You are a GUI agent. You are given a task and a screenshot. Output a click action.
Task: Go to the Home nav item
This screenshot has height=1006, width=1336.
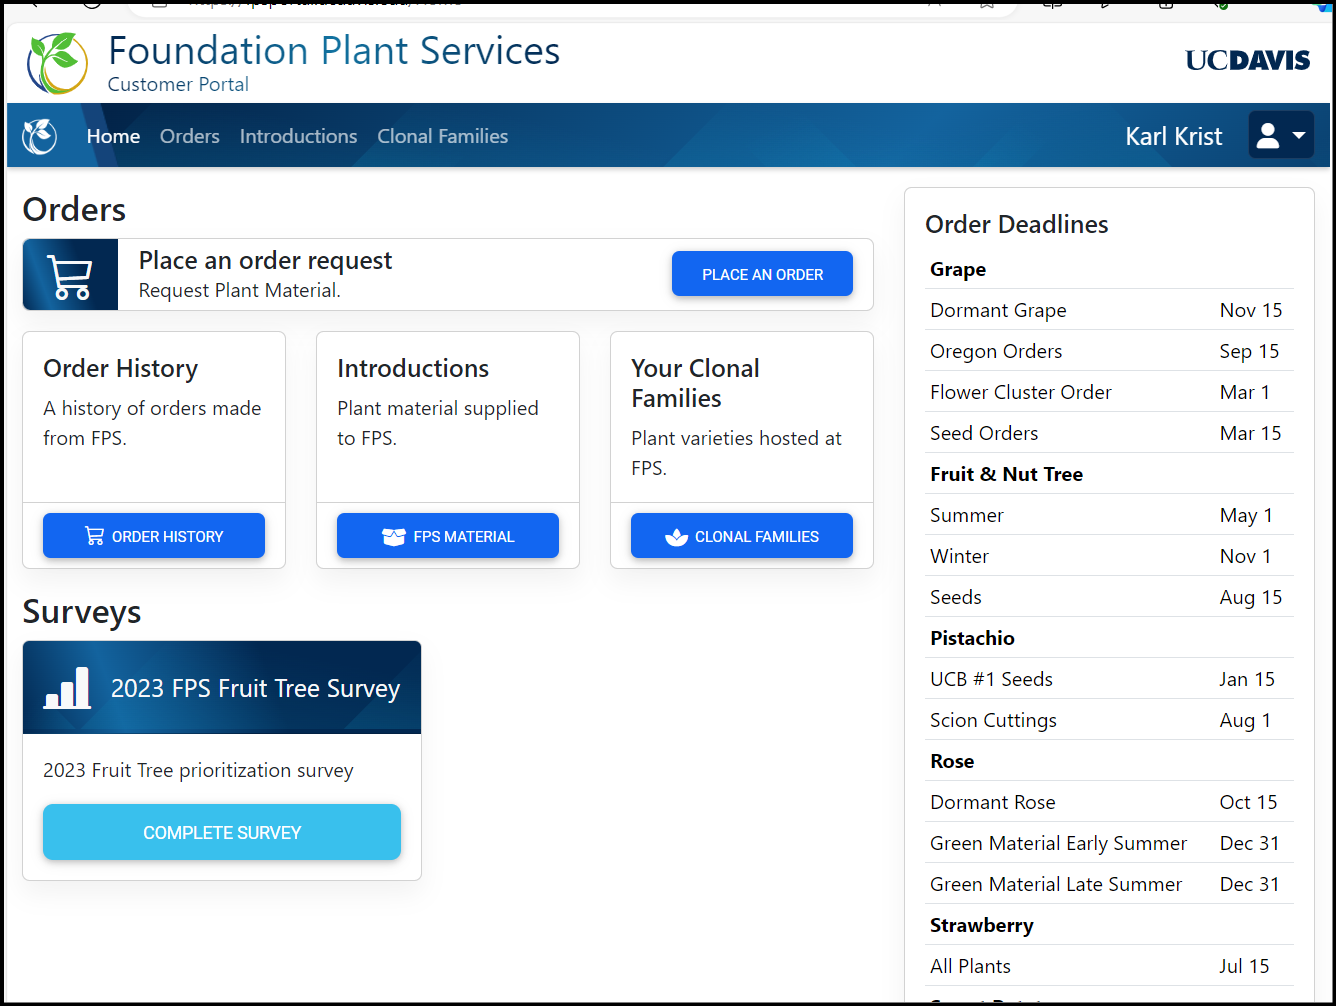113,136
